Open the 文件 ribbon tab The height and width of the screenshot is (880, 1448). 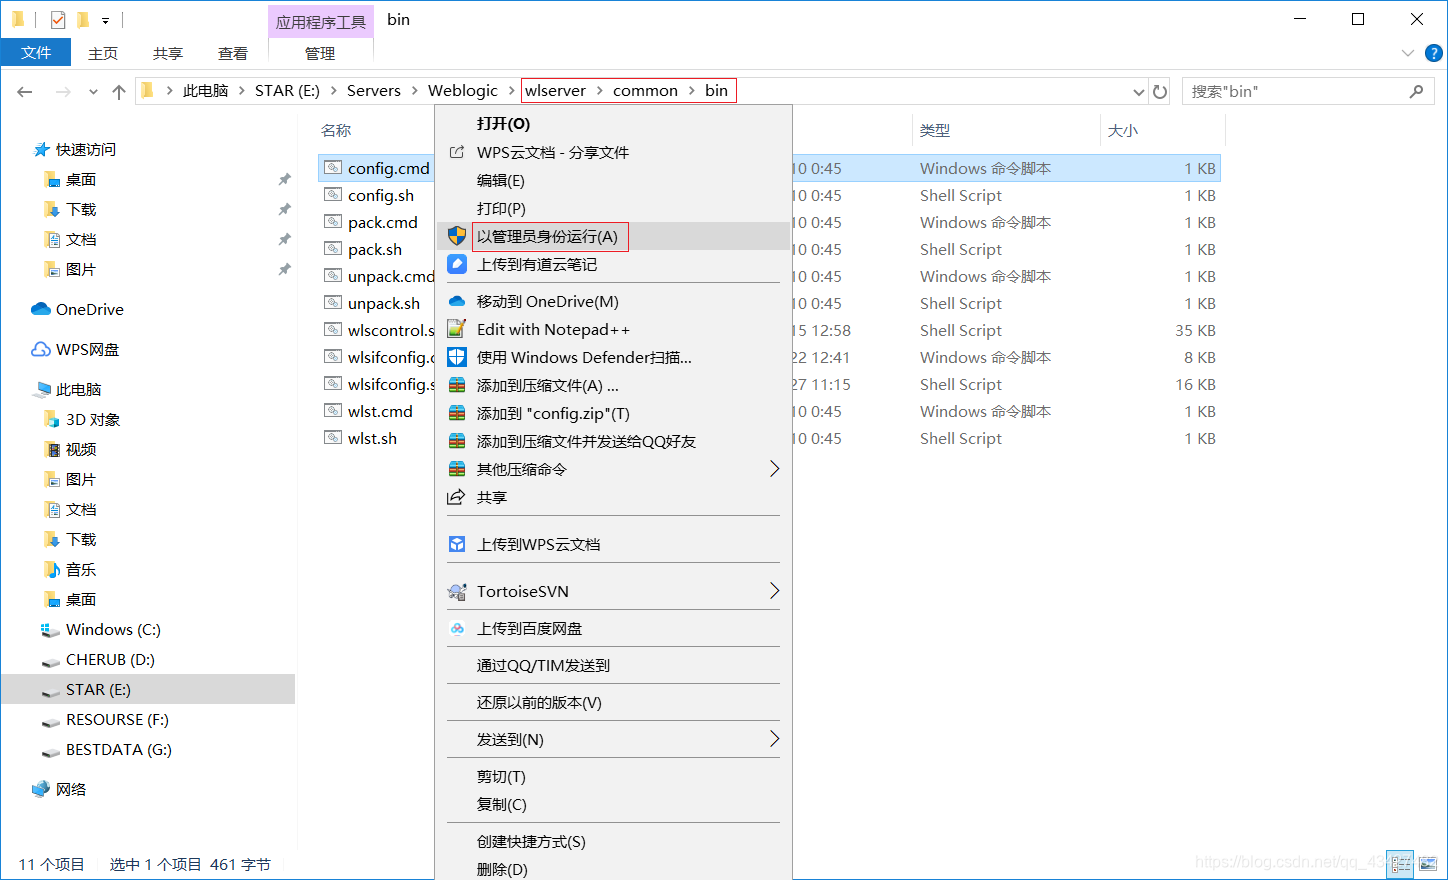pyautogui.click(x=36, y=53)
